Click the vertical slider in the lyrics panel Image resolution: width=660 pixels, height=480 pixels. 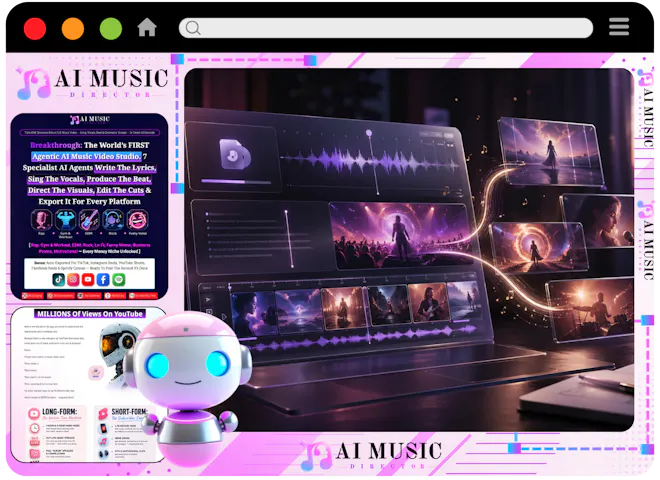[x=289, y=238]
